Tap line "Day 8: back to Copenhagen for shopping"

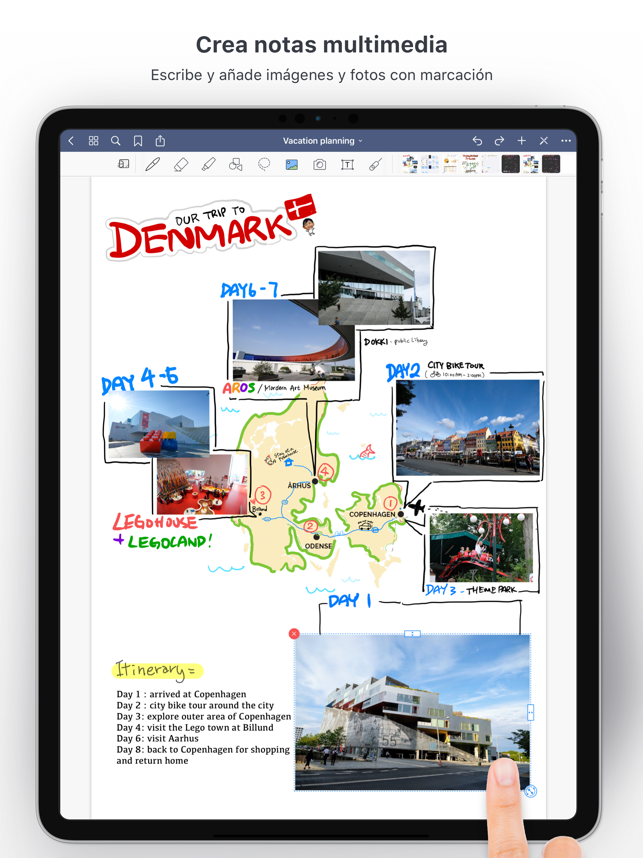point(203,749)
